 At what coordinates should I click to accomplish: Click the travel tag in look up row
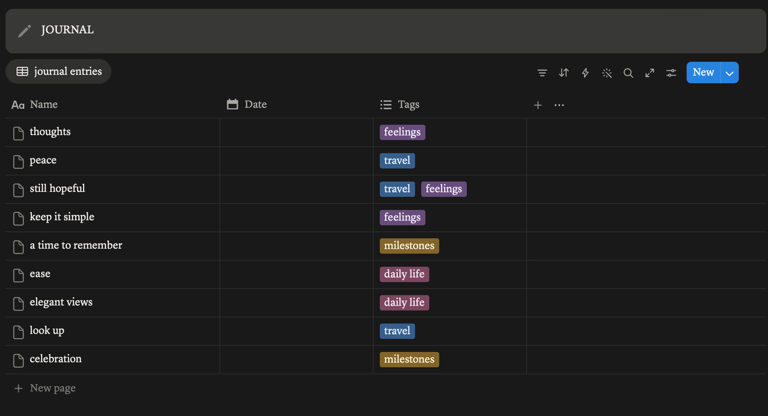pos(397,331)
